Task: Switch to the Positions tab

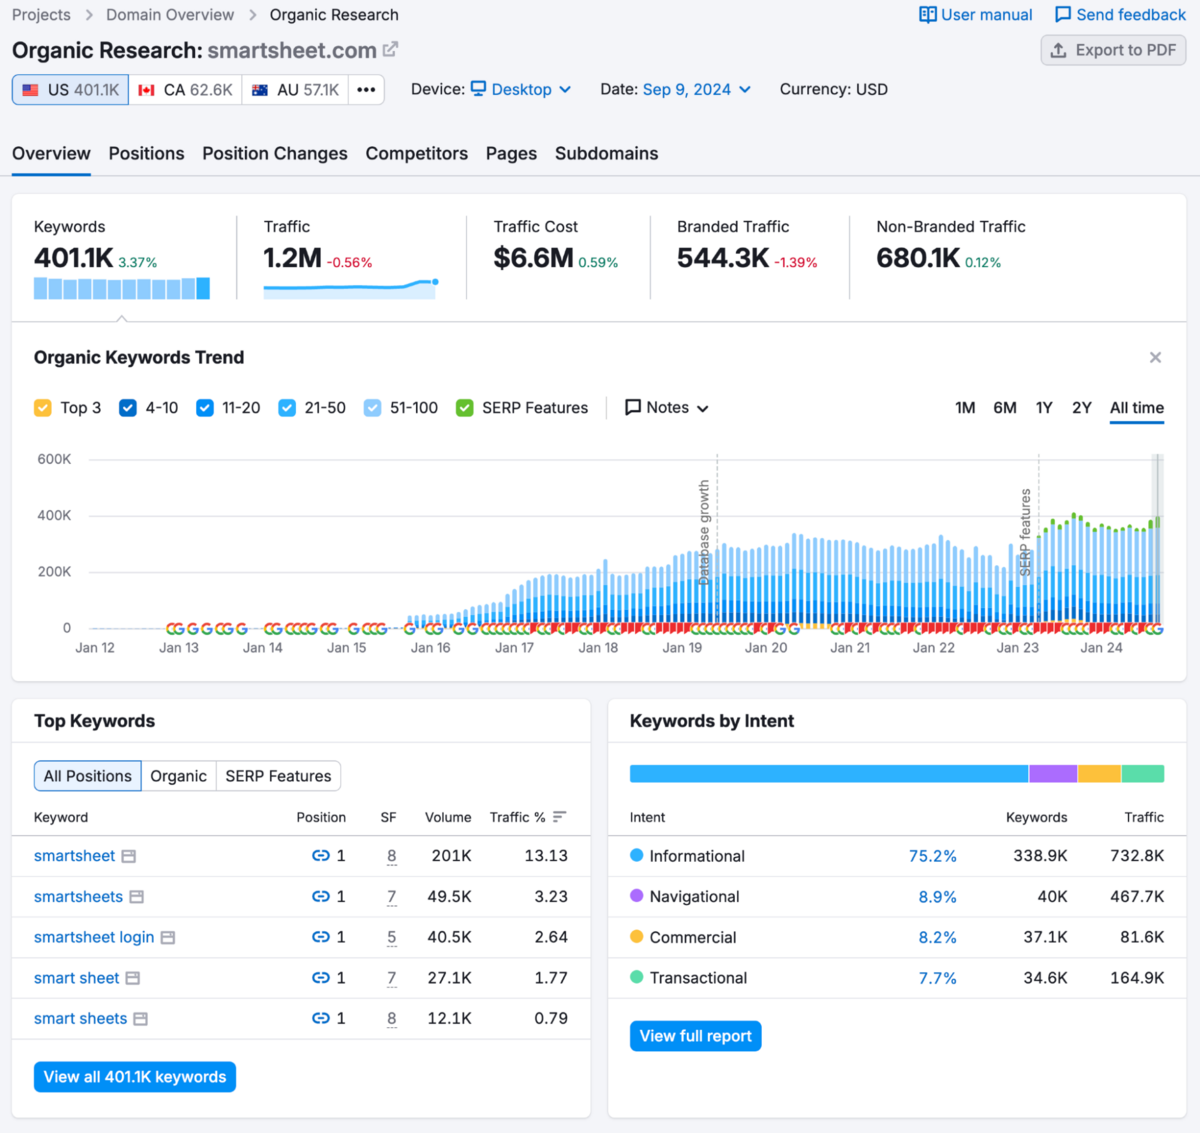Action: click(x=147, y=154)
